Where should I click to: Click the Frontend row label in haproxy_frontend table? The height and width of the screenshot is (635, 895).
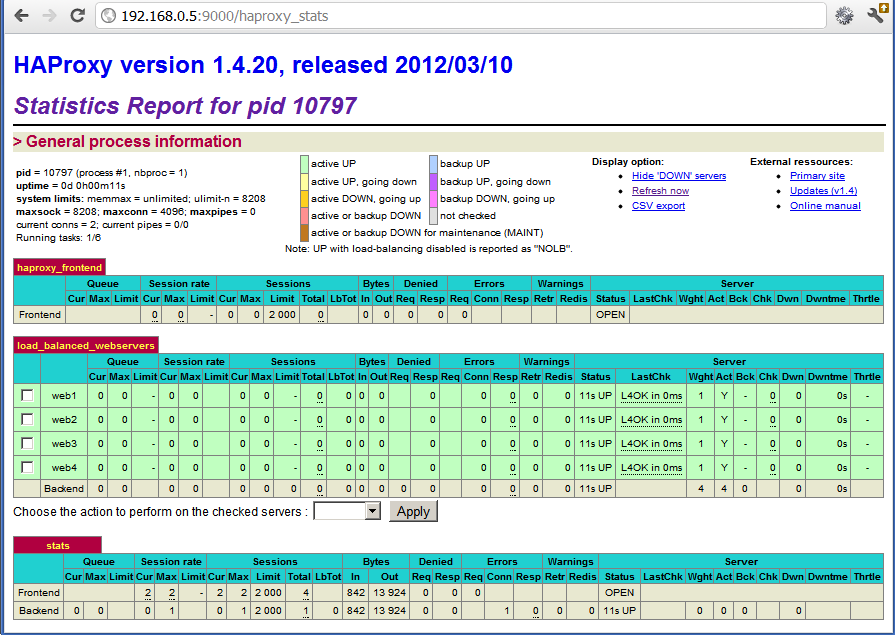click(x=39, y=315)
